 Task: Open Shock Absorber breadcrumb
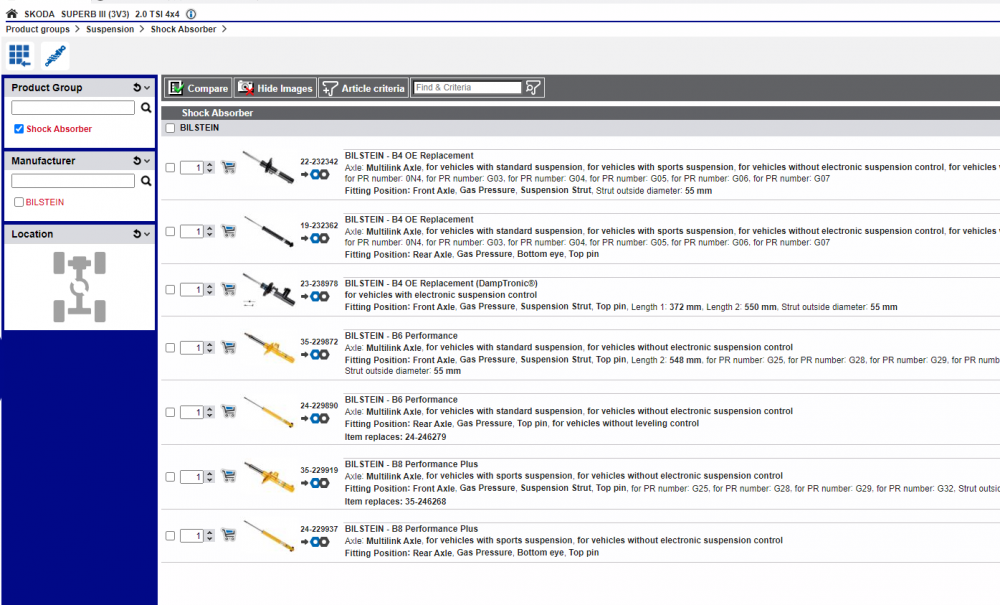184,29
